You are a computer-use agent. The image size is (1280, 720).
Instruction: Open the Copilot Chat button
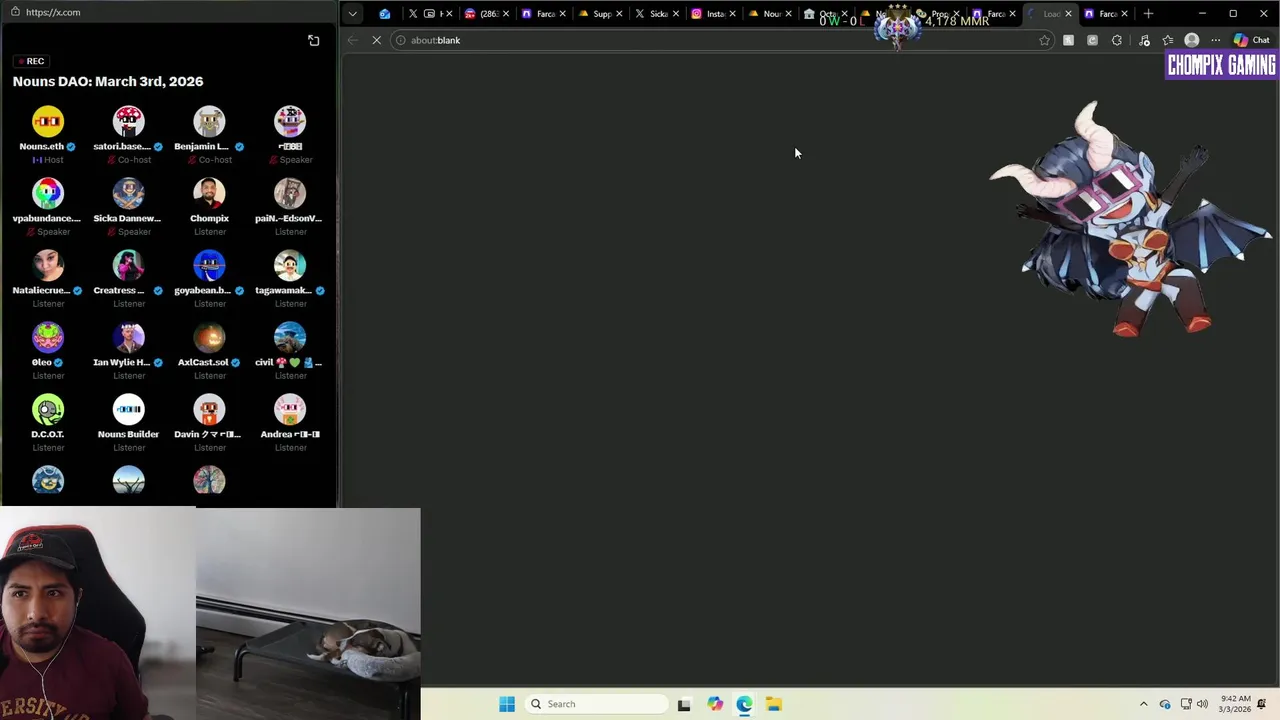click(1251, 40)
